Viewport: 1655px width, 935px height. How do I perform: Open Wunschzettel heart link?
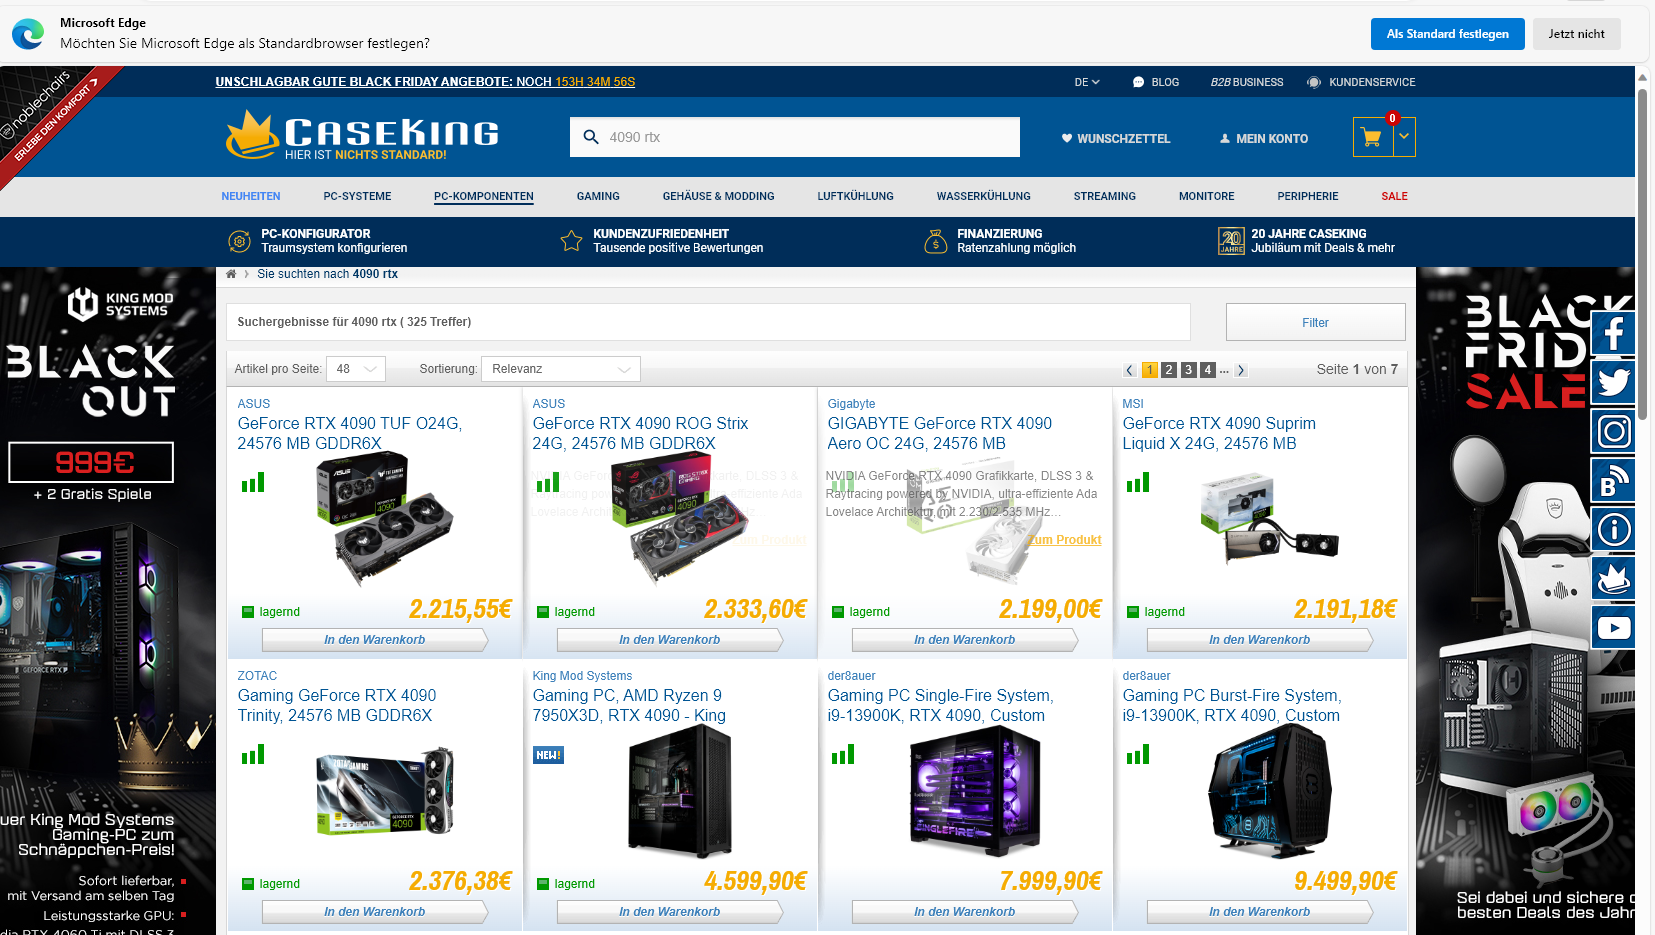(1115, 139)
